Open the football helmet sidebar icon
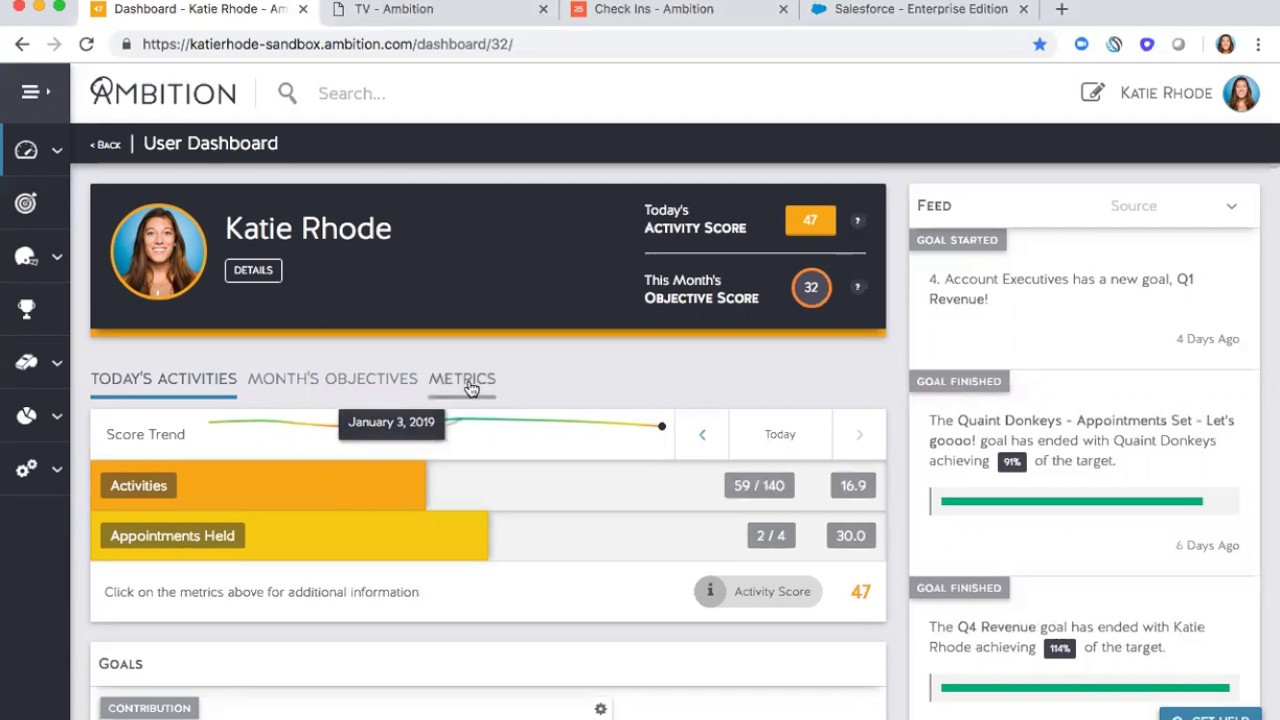The height and width of the screenshot is (720, 1280). click(x=26, y=257)
